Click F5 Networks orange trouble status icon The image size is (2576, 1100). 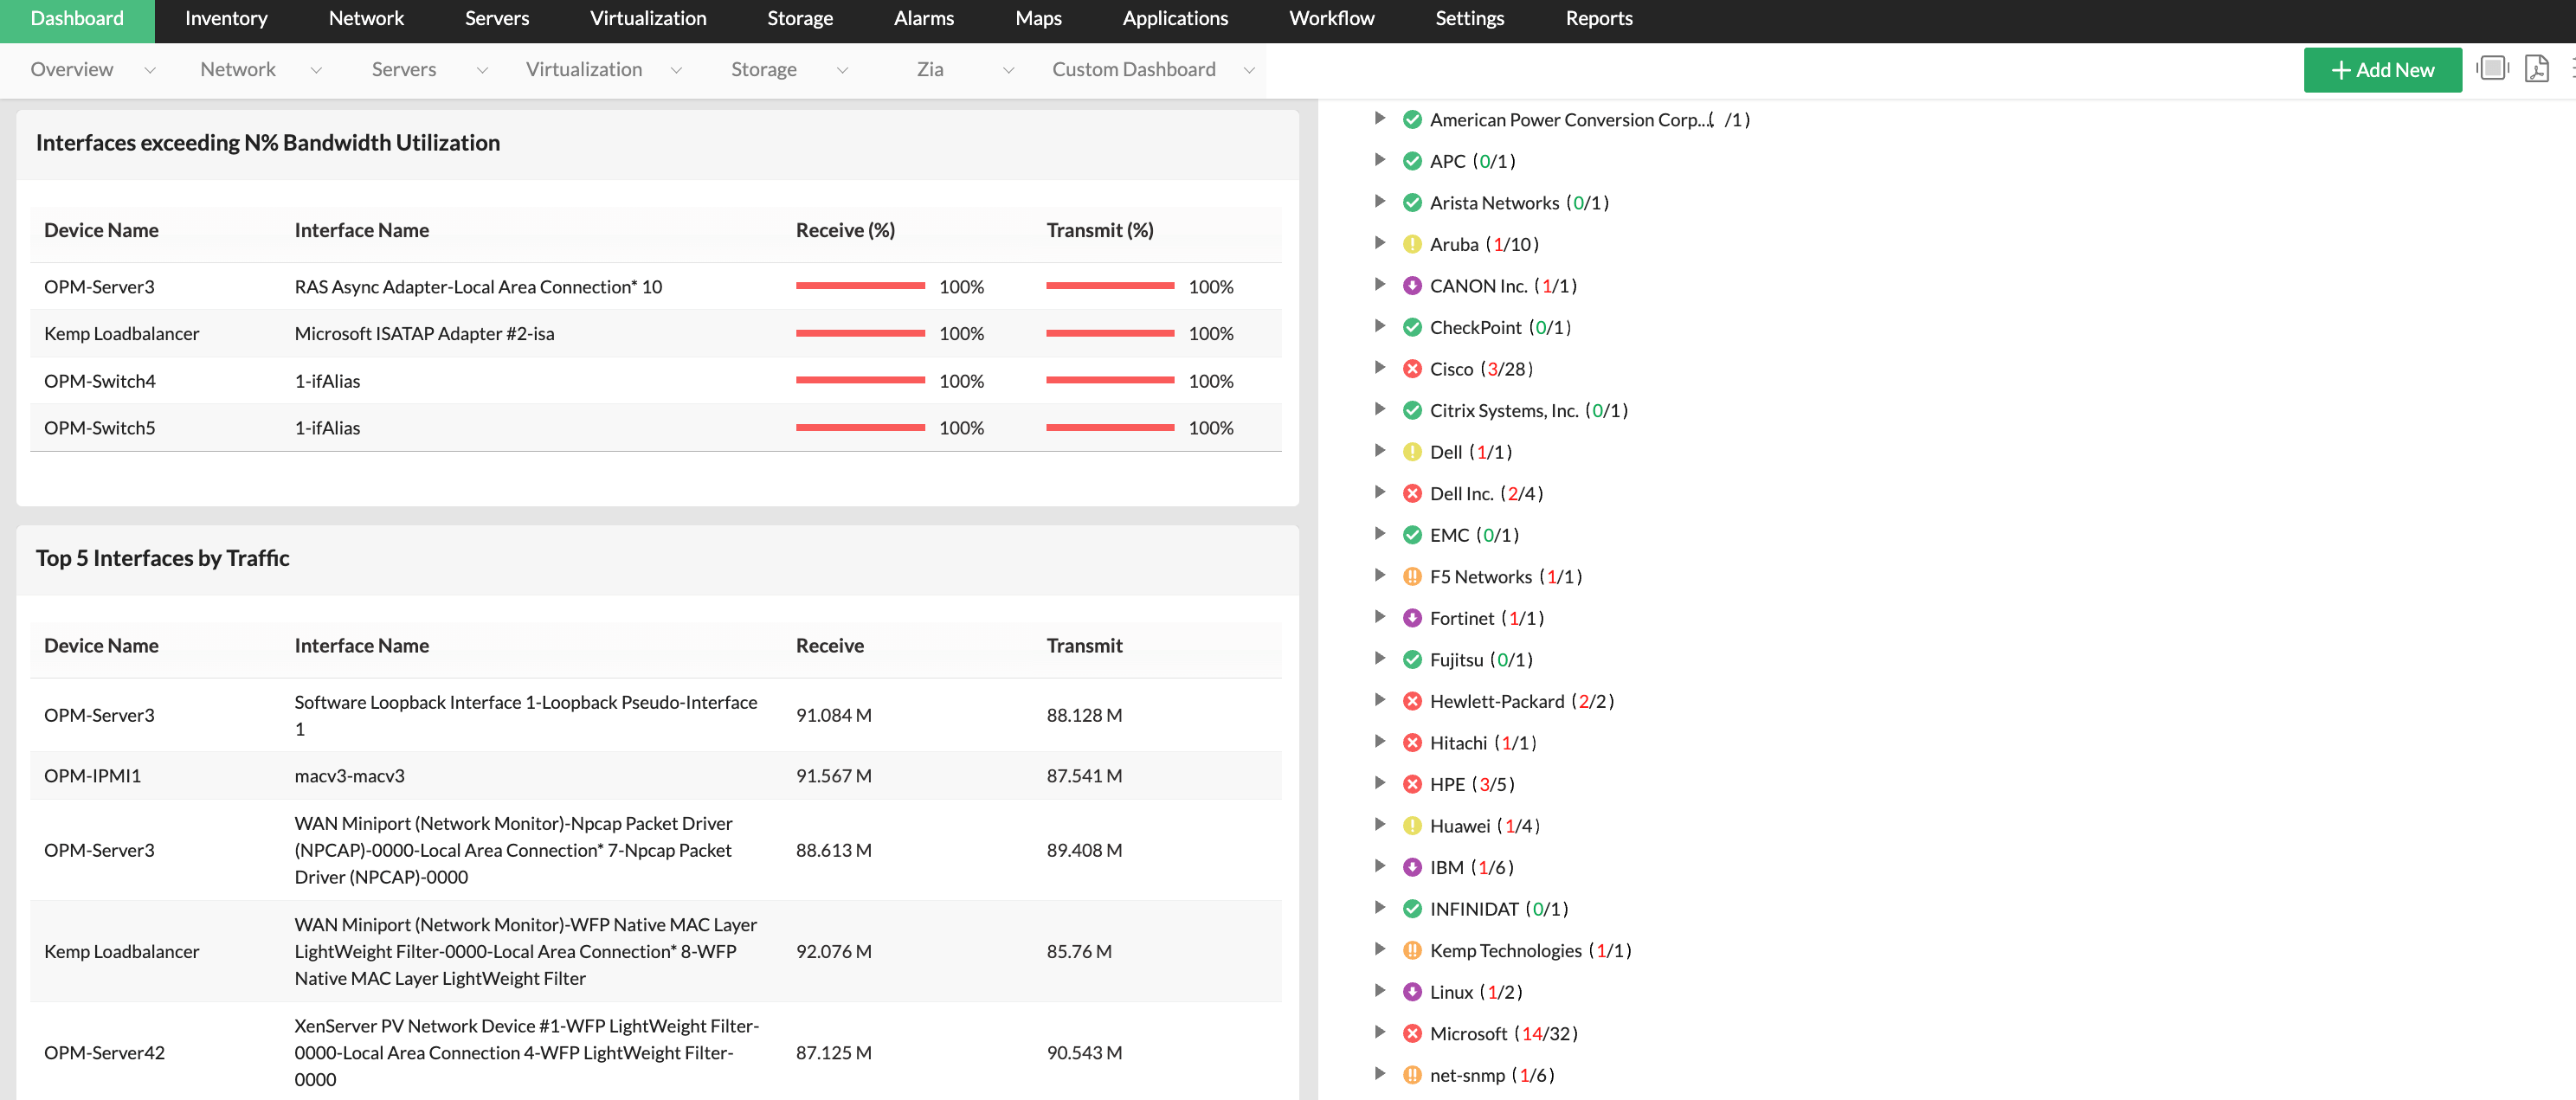coord(1412,577)
